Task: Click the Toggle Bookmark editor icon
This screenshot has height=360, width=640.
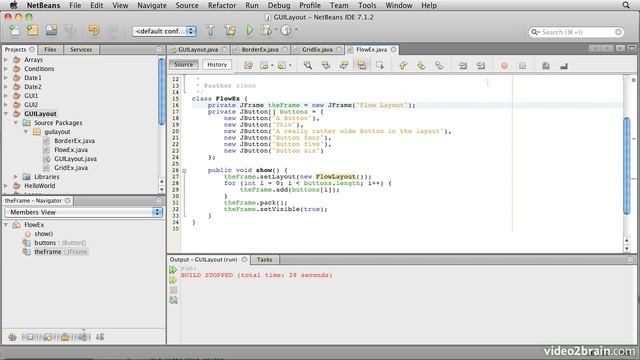Action: click(439, 65)
